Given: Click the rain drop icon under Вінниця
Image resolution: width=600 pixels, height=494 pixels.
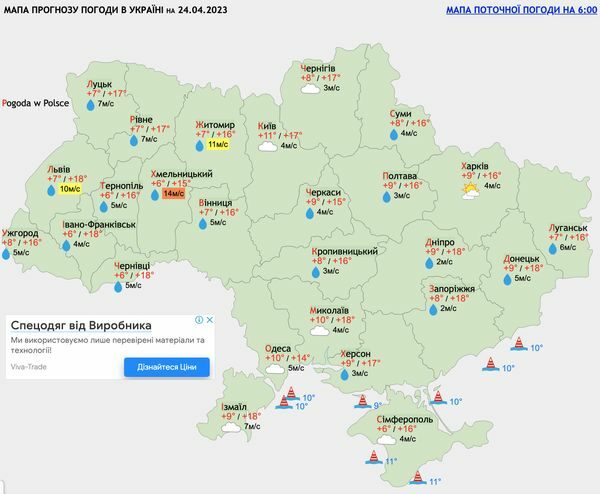Looking at the screenshot, I should [203, 223].
